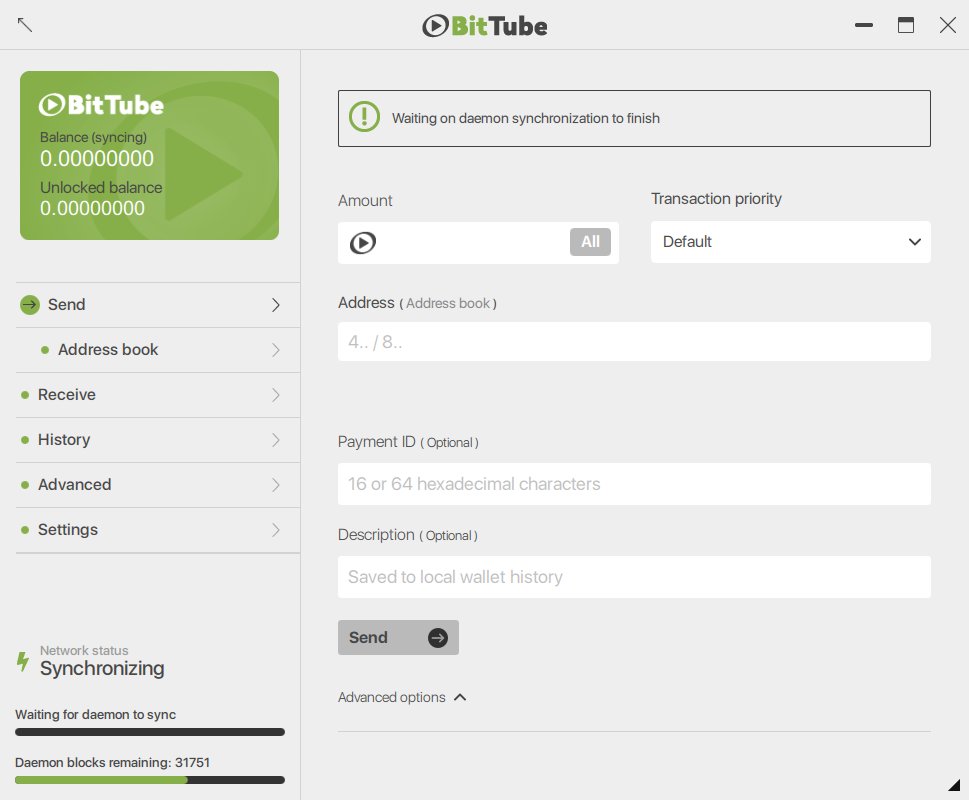Click the exclamation warning icon in the sync notice
The height and width of the screenshot is (800, 969).
365,117
